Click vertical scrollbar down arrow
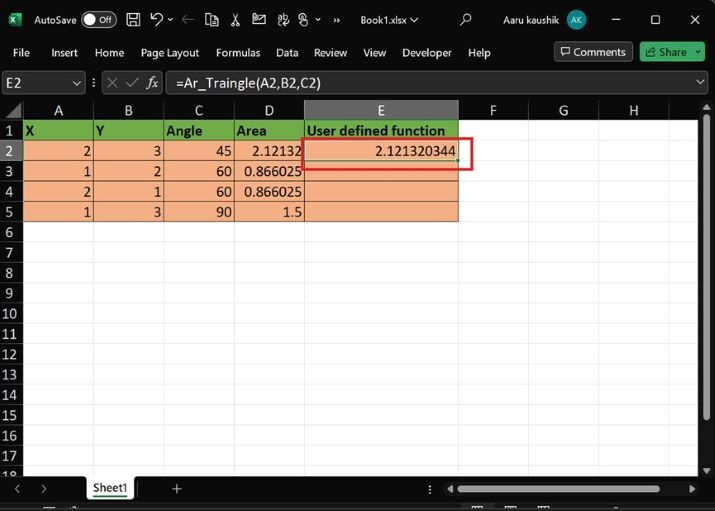Viewport: 715px width, 511px height. click(706, 470)
